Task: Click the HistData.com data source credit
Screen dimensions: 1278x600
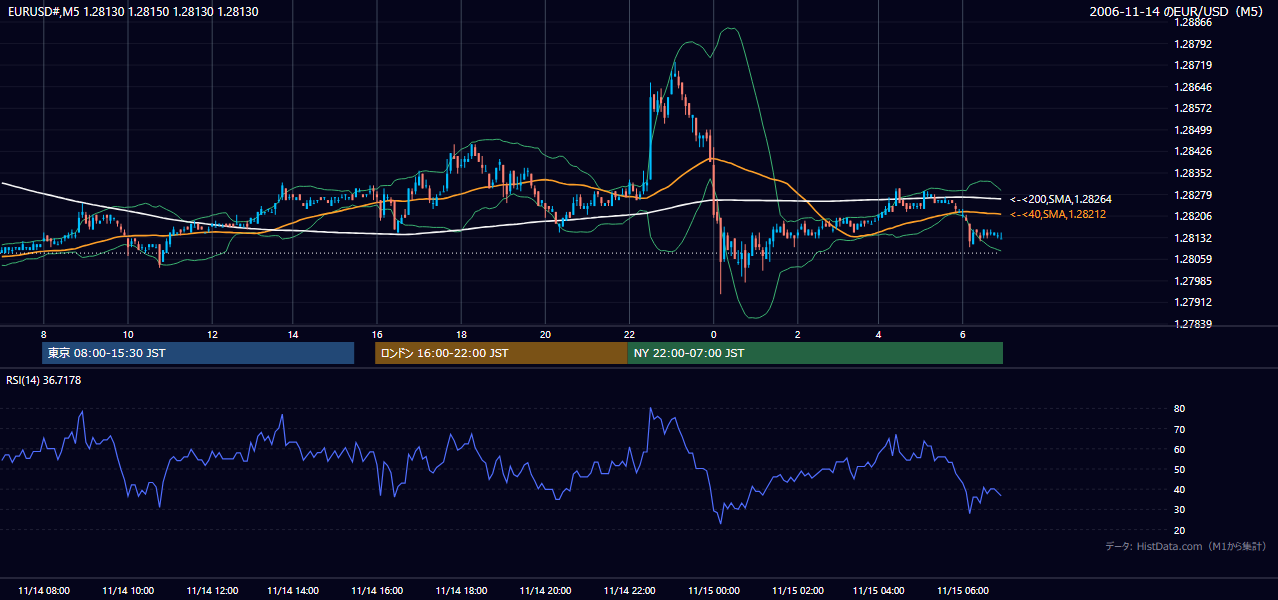Action: pyautogui.click(x=1185, y=546)
